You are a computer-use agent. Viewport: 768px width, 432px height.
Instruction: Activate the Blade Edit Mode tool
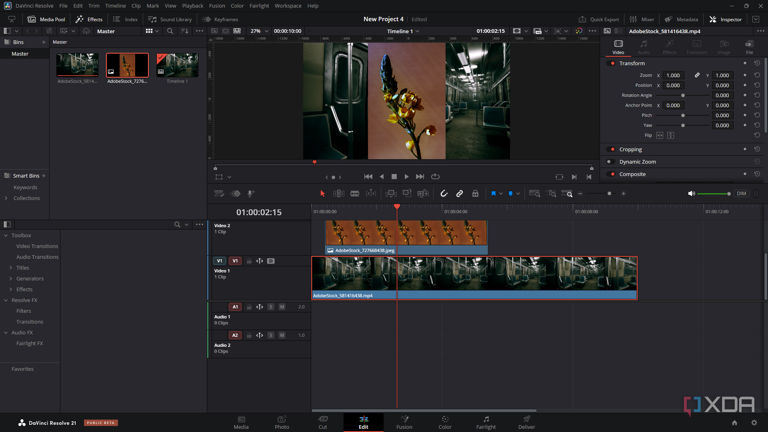(355, 193)
